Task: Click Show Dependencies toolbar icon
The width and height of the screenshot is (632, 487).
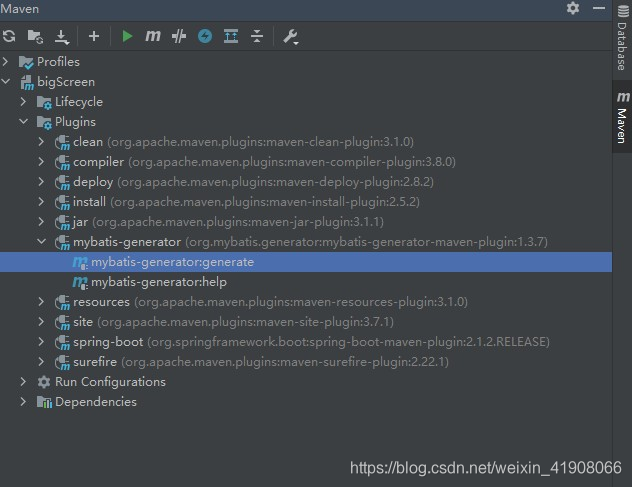Action: point(231,36)
